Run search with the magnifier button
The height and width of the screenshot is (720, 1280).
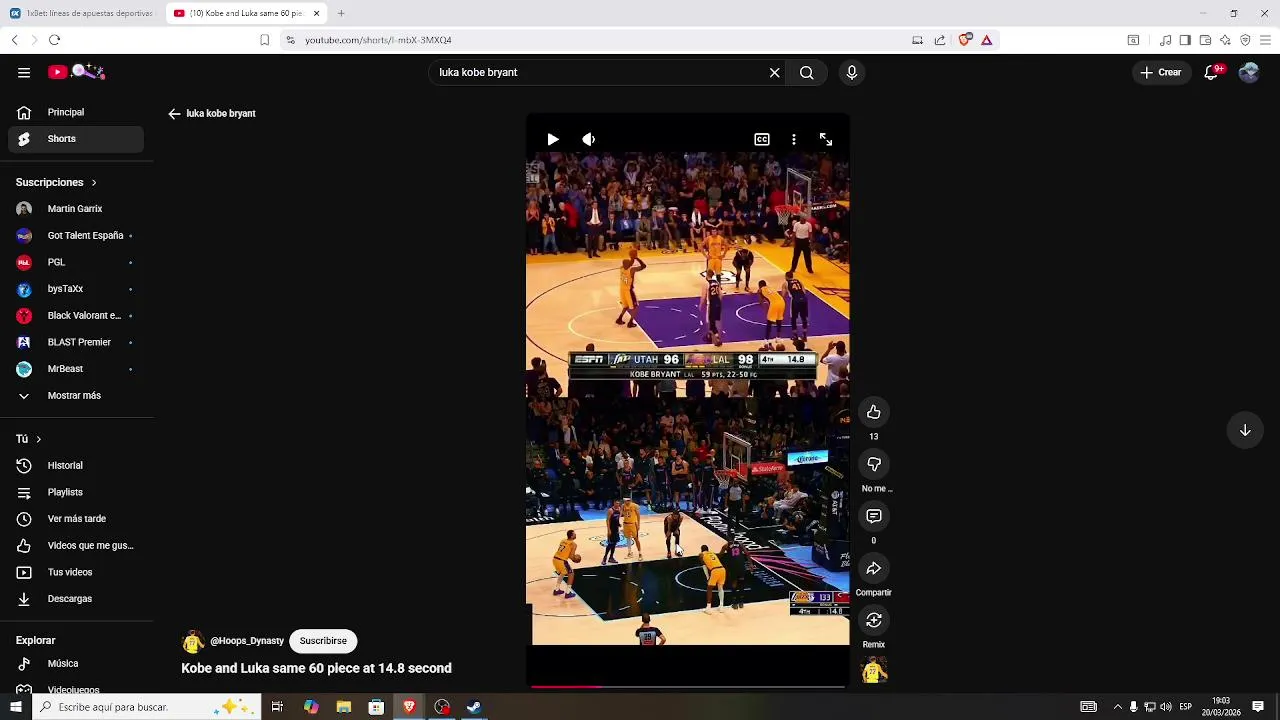pos(807,72)
